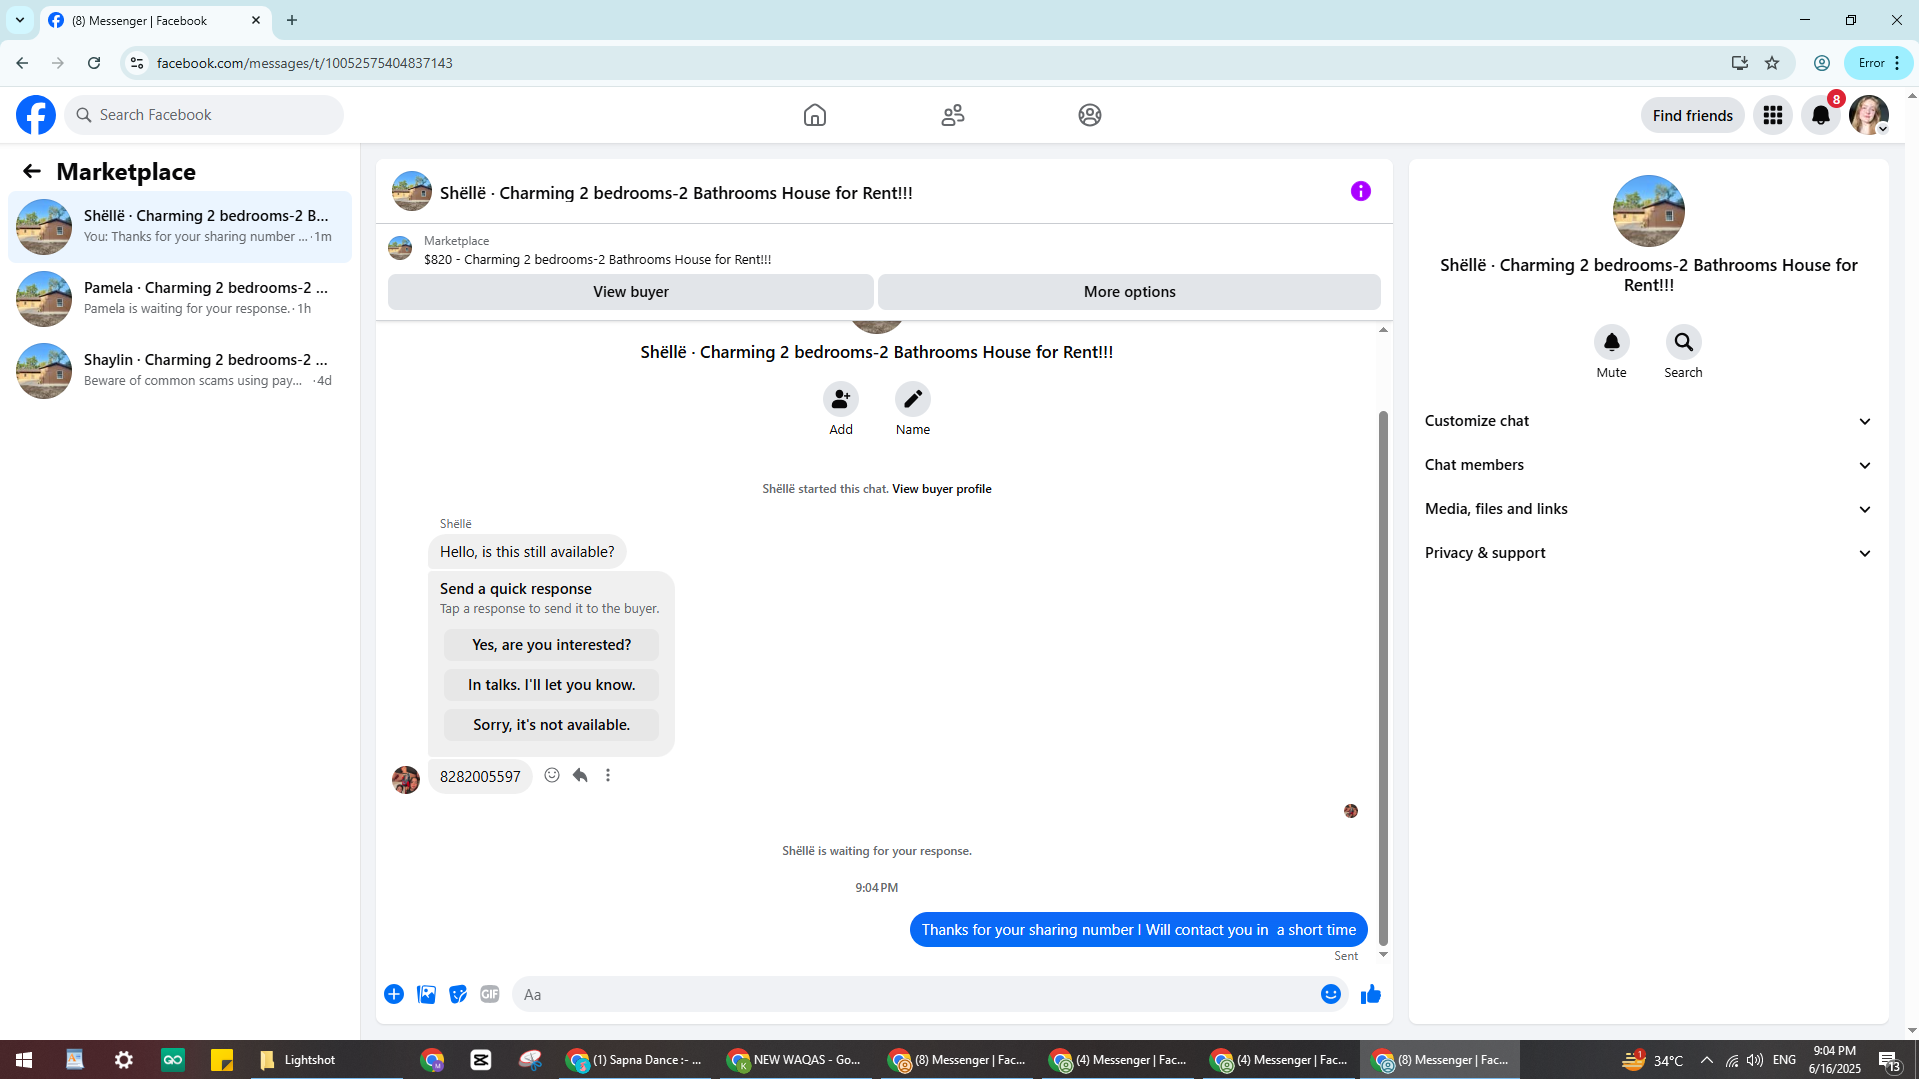The width and height of the screenshot is (1919, 1079).
Task: Click the View buyer button
Action: point(631,292)
